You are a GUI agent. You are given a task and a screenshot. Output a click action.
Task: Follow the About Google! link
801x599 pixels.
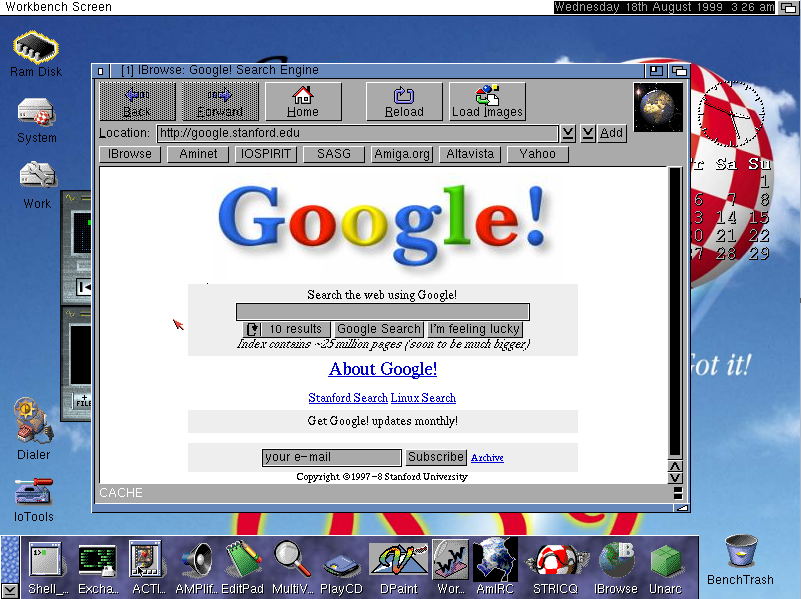[x=383, y=369]
